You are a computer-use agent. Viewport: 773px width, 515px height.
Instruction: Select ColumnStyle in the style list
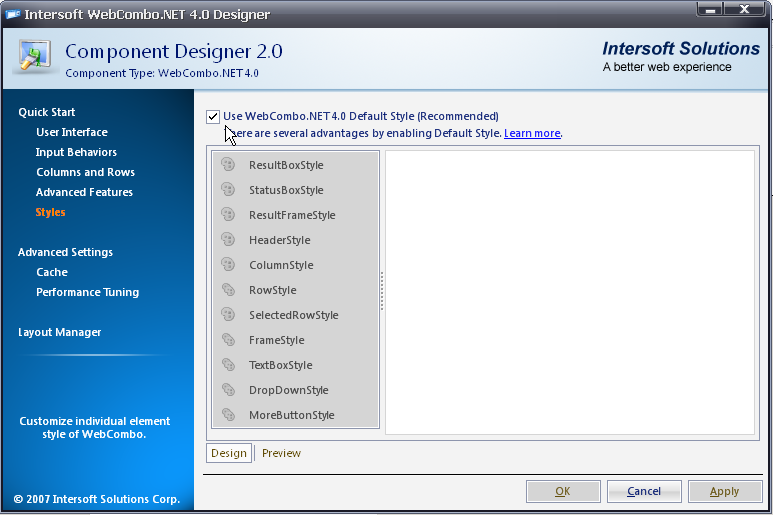point(295,265)
